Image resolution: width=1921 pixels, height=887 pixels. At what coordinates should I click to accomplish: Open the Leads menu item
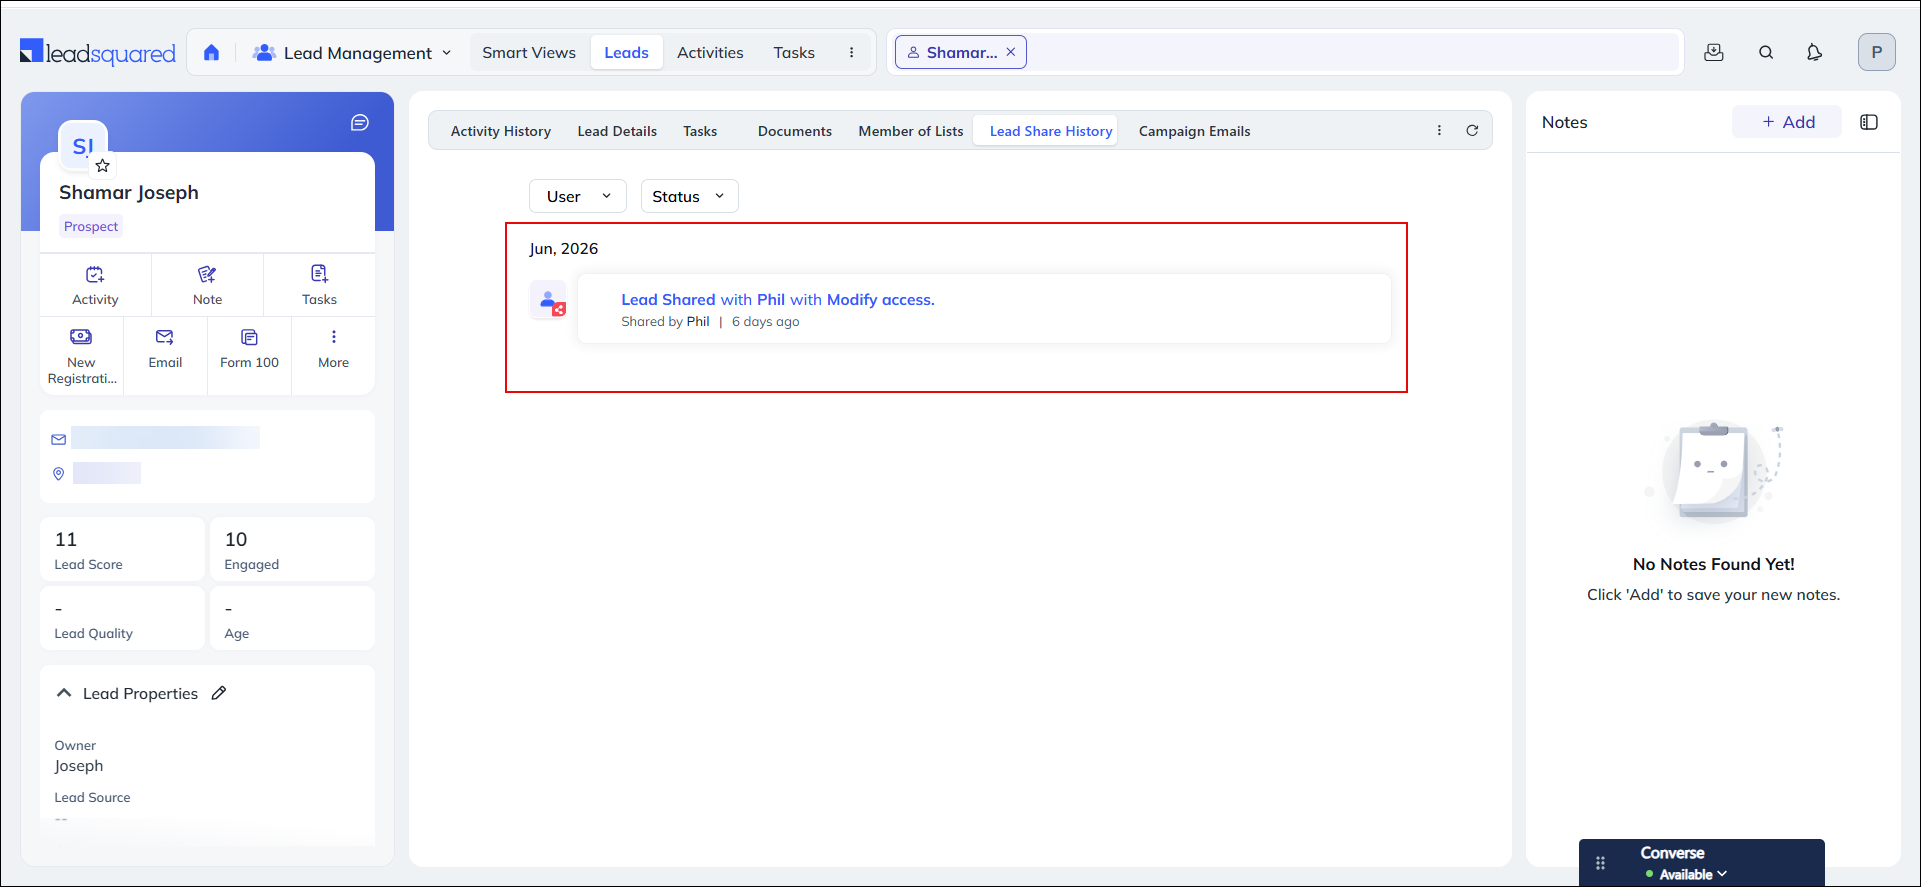tap(626, 53)
